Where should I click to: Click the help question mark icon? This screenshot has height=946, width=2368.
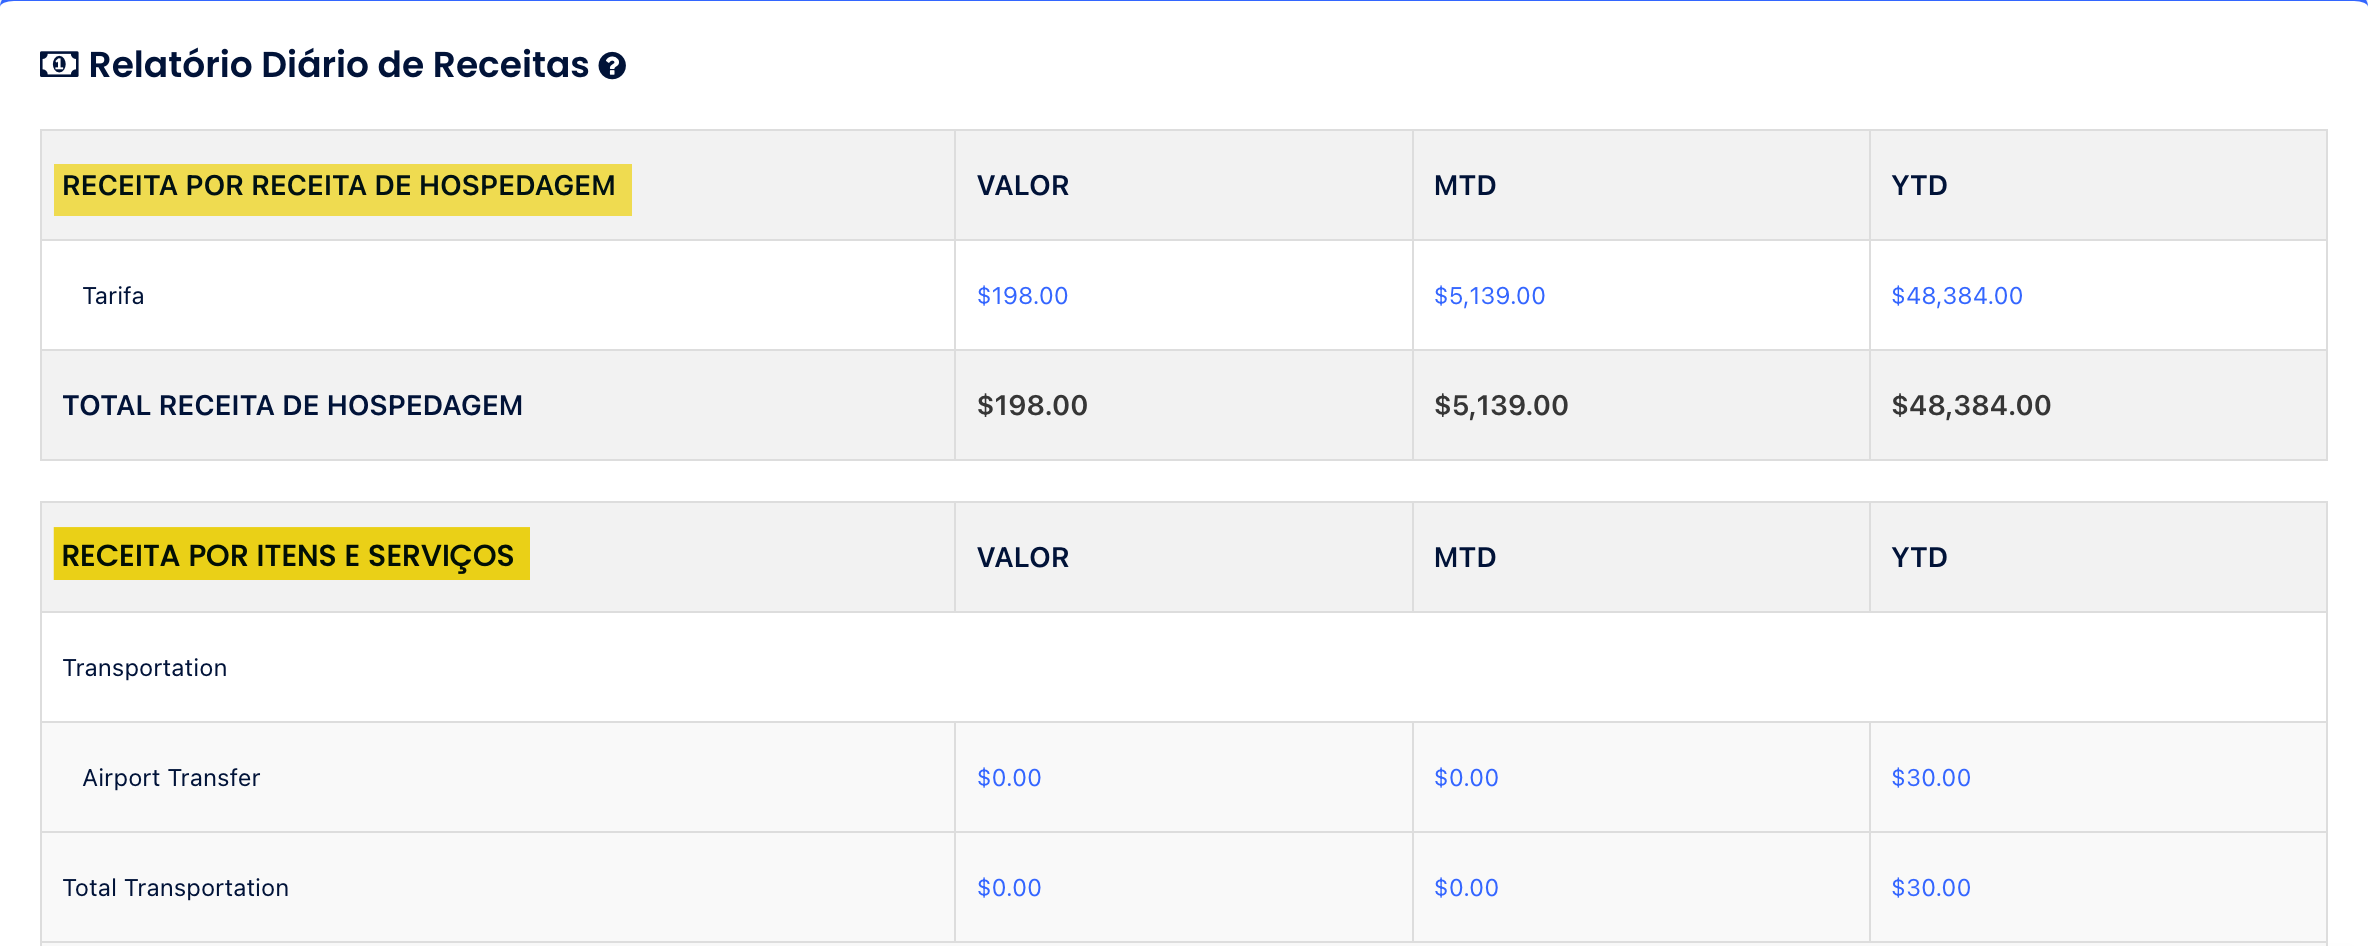coord(612,66)
